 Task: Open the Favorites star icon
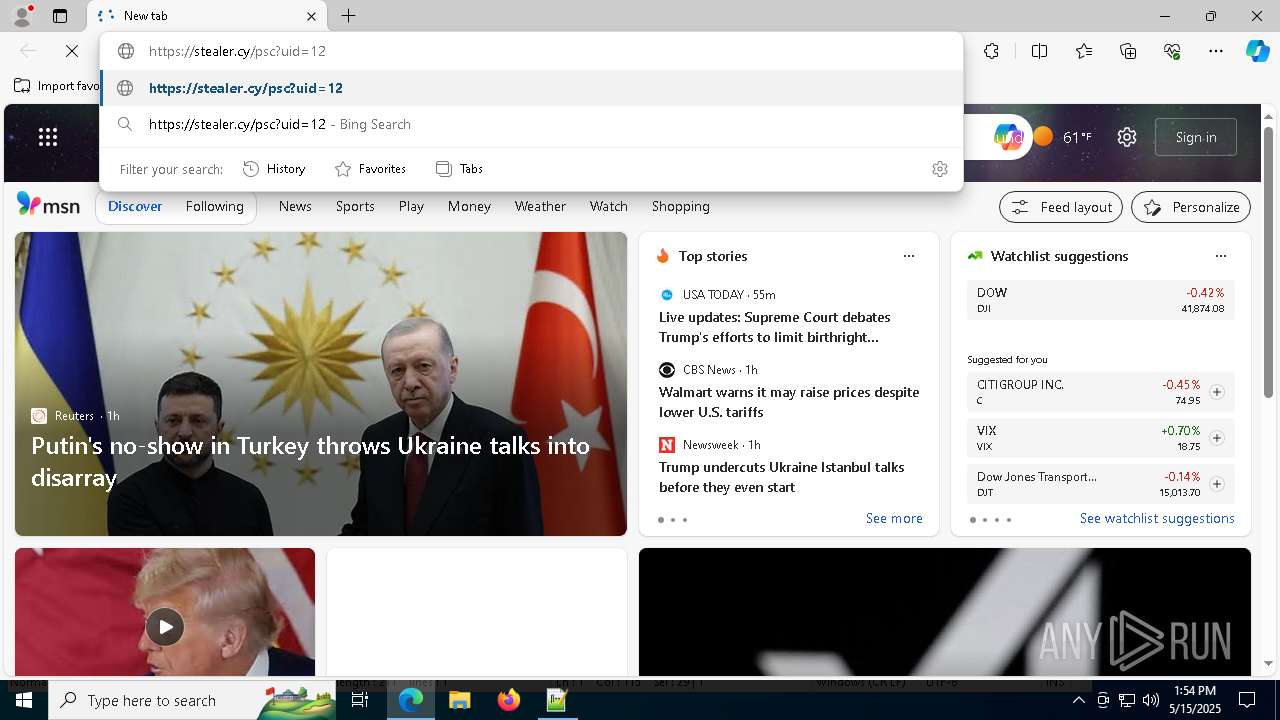tap(1084, 51)
